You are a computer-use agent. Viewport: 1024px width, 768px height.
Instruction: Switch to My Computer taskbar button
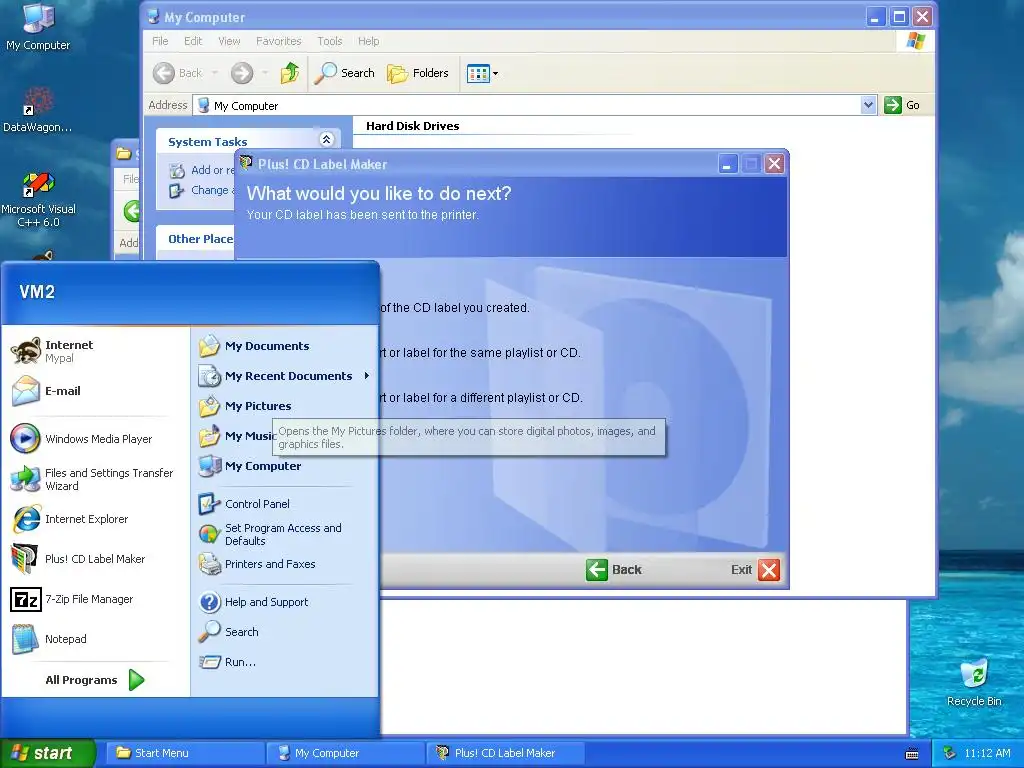pos(345,753)
